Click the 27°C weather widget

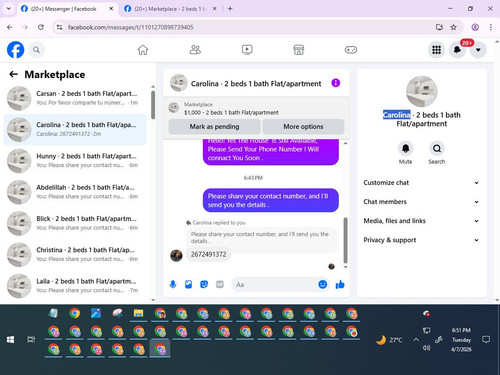389,340
